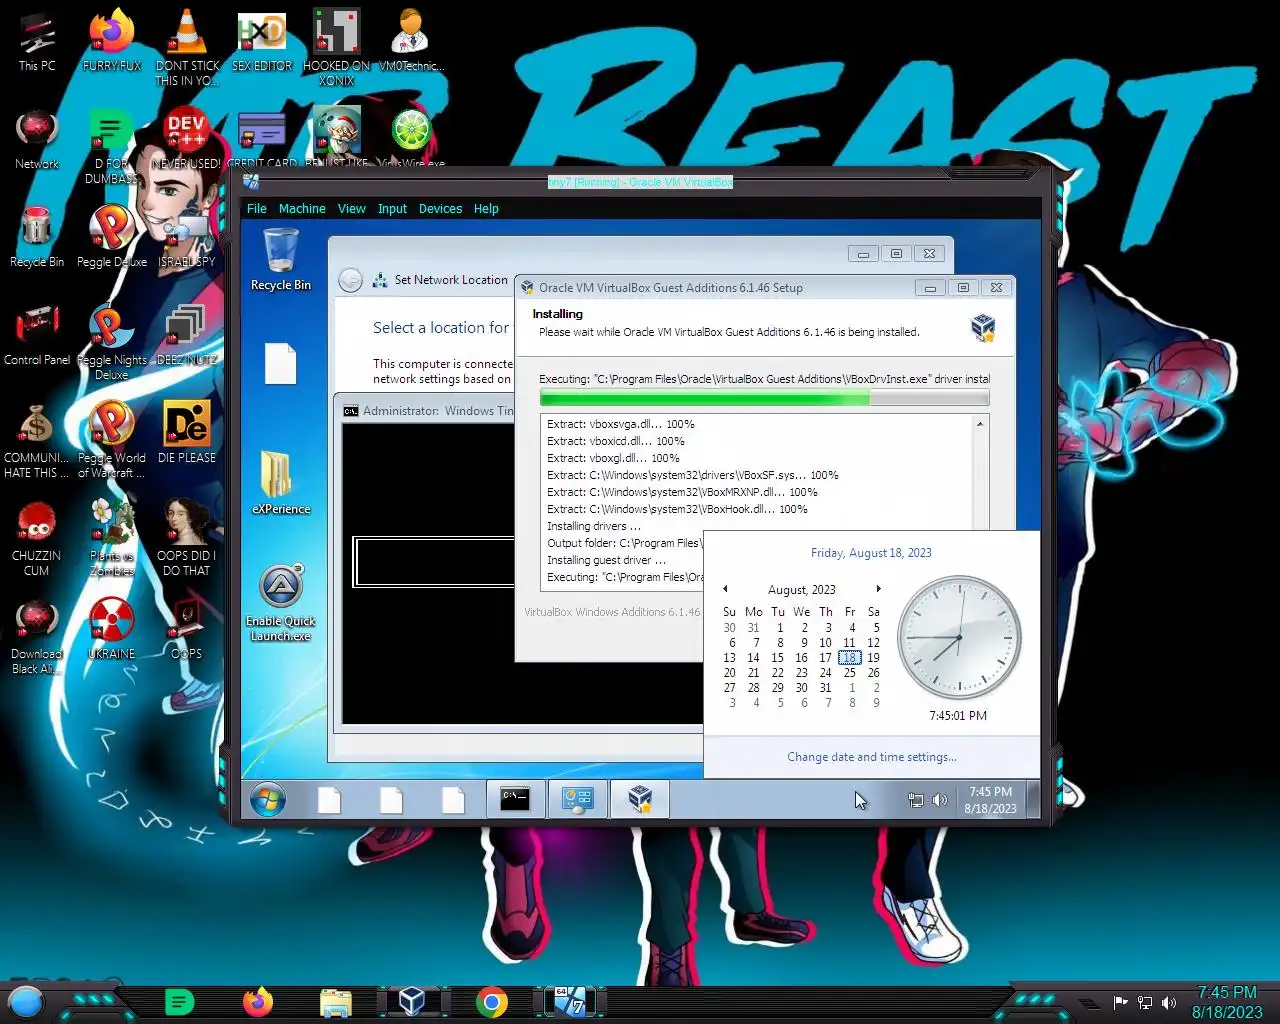
Task: Open the HxD hex editor shortcut
Action: pos(262,42)
